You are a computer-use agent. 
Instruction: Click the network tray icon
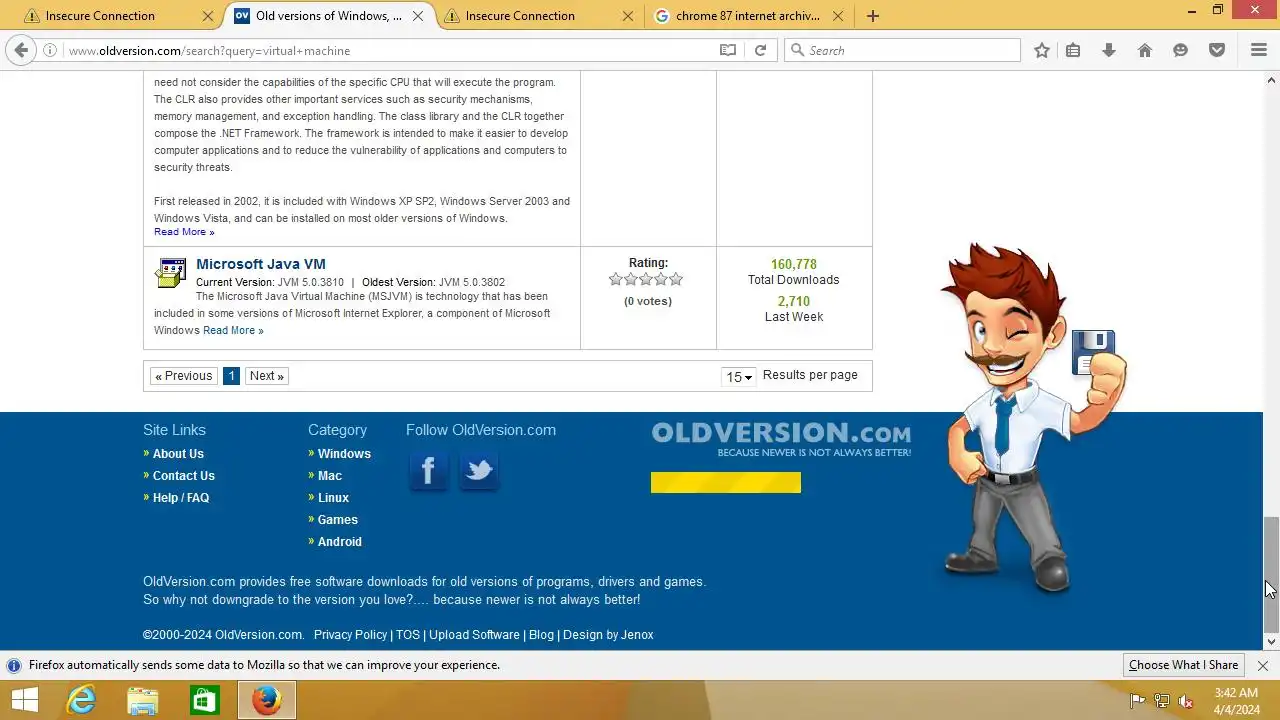coord(1161,701)
